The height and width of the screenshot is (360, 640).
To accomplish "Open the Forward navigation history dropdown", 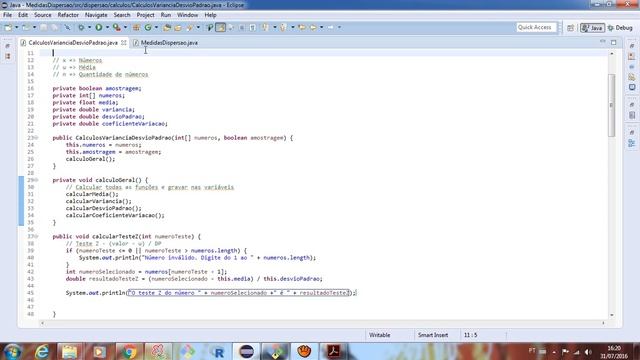I will coord(339,27).
